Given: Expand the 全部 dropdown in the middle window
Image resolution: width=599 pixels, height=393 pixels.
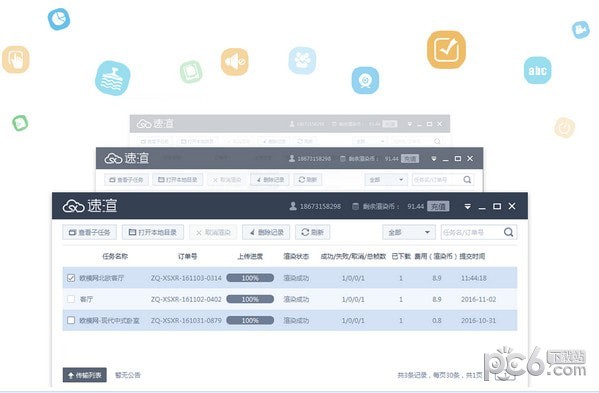Looking at the screenshot, I should pyautogui.click(x=386, y=180).
